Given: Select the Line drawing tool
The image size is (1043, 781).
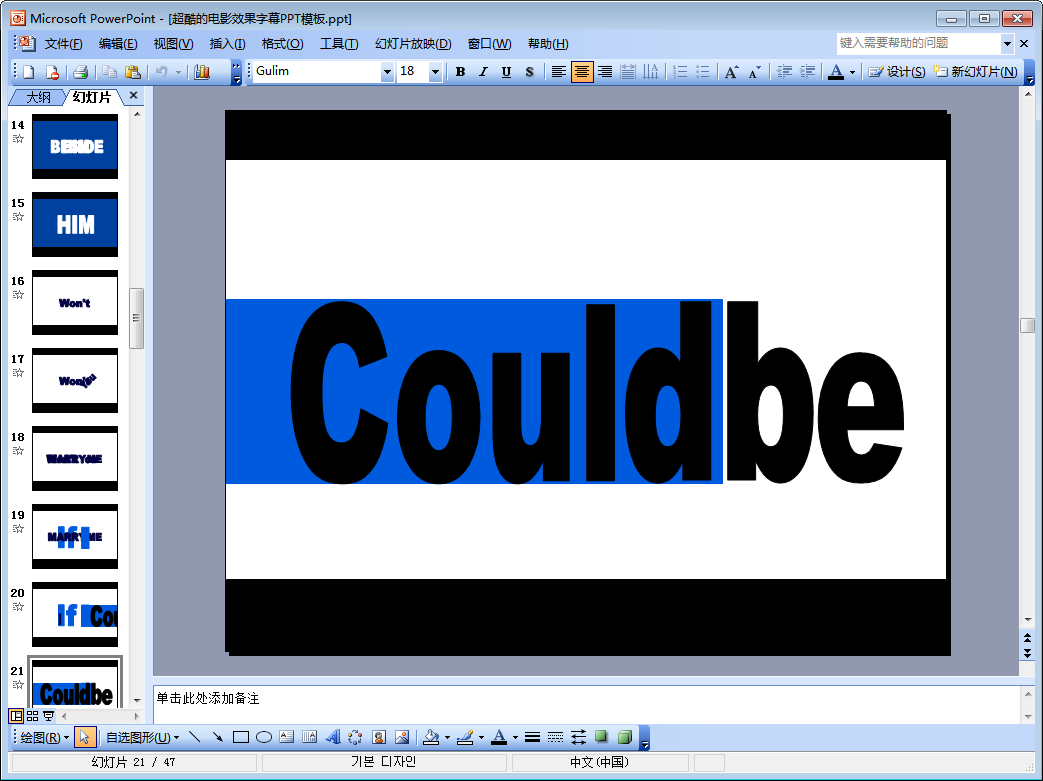Looking at the screenshot, I should [194, 736].
